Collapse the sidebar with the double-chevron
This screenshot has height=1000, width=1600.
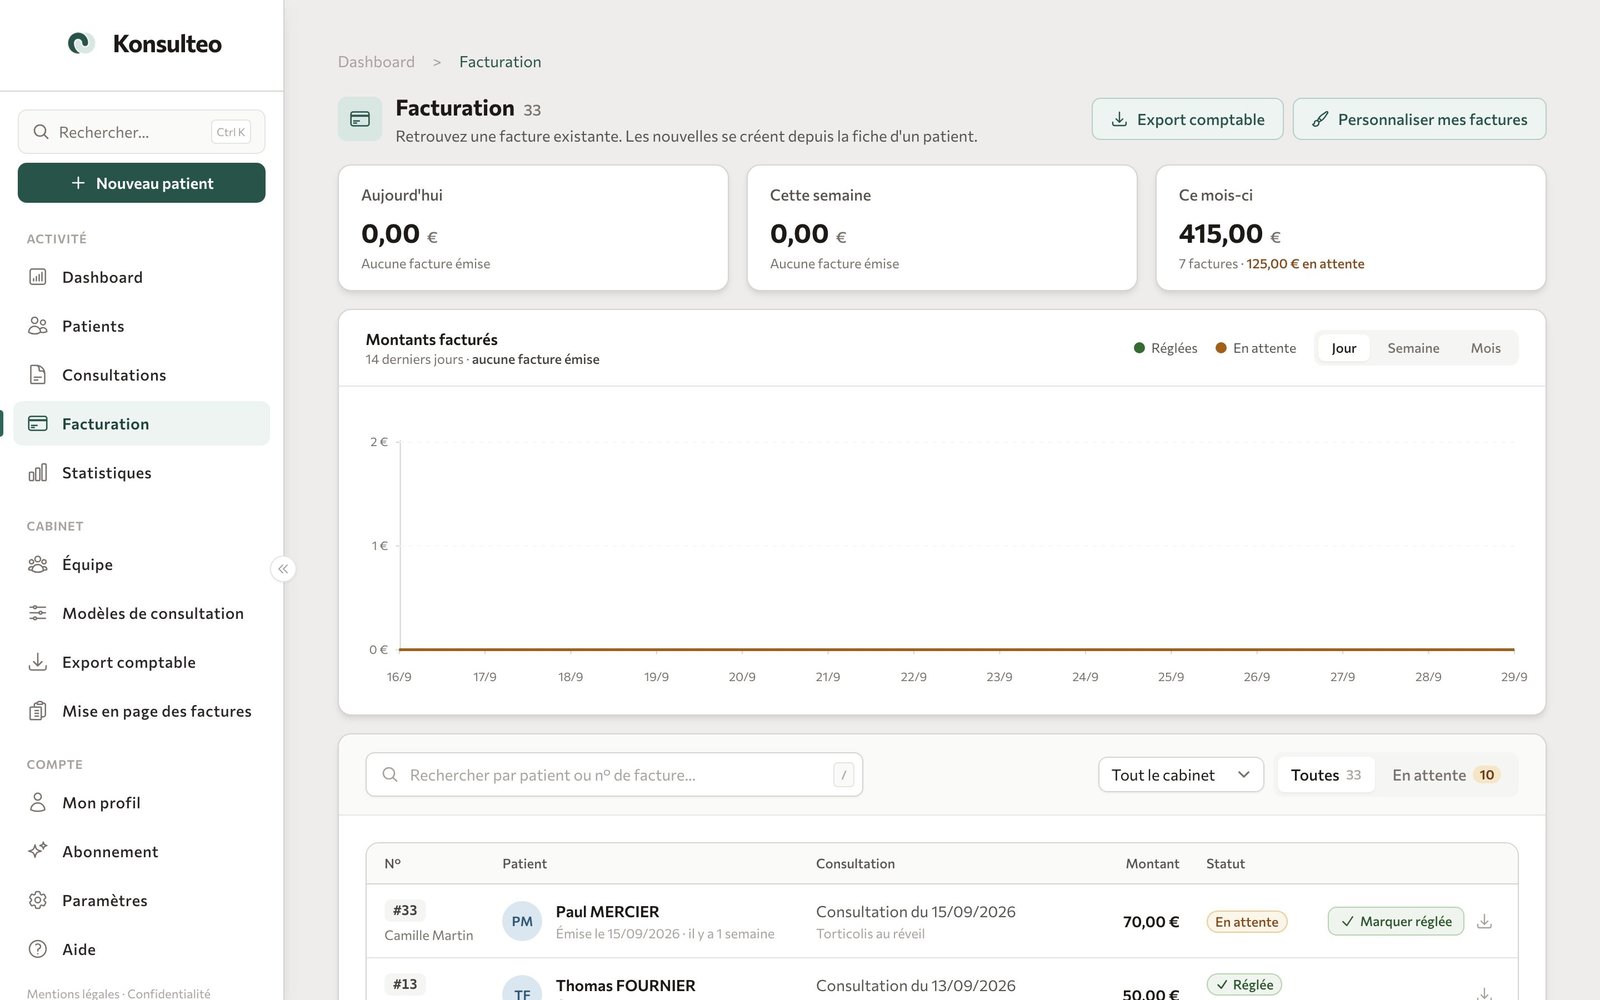(283, 569)
